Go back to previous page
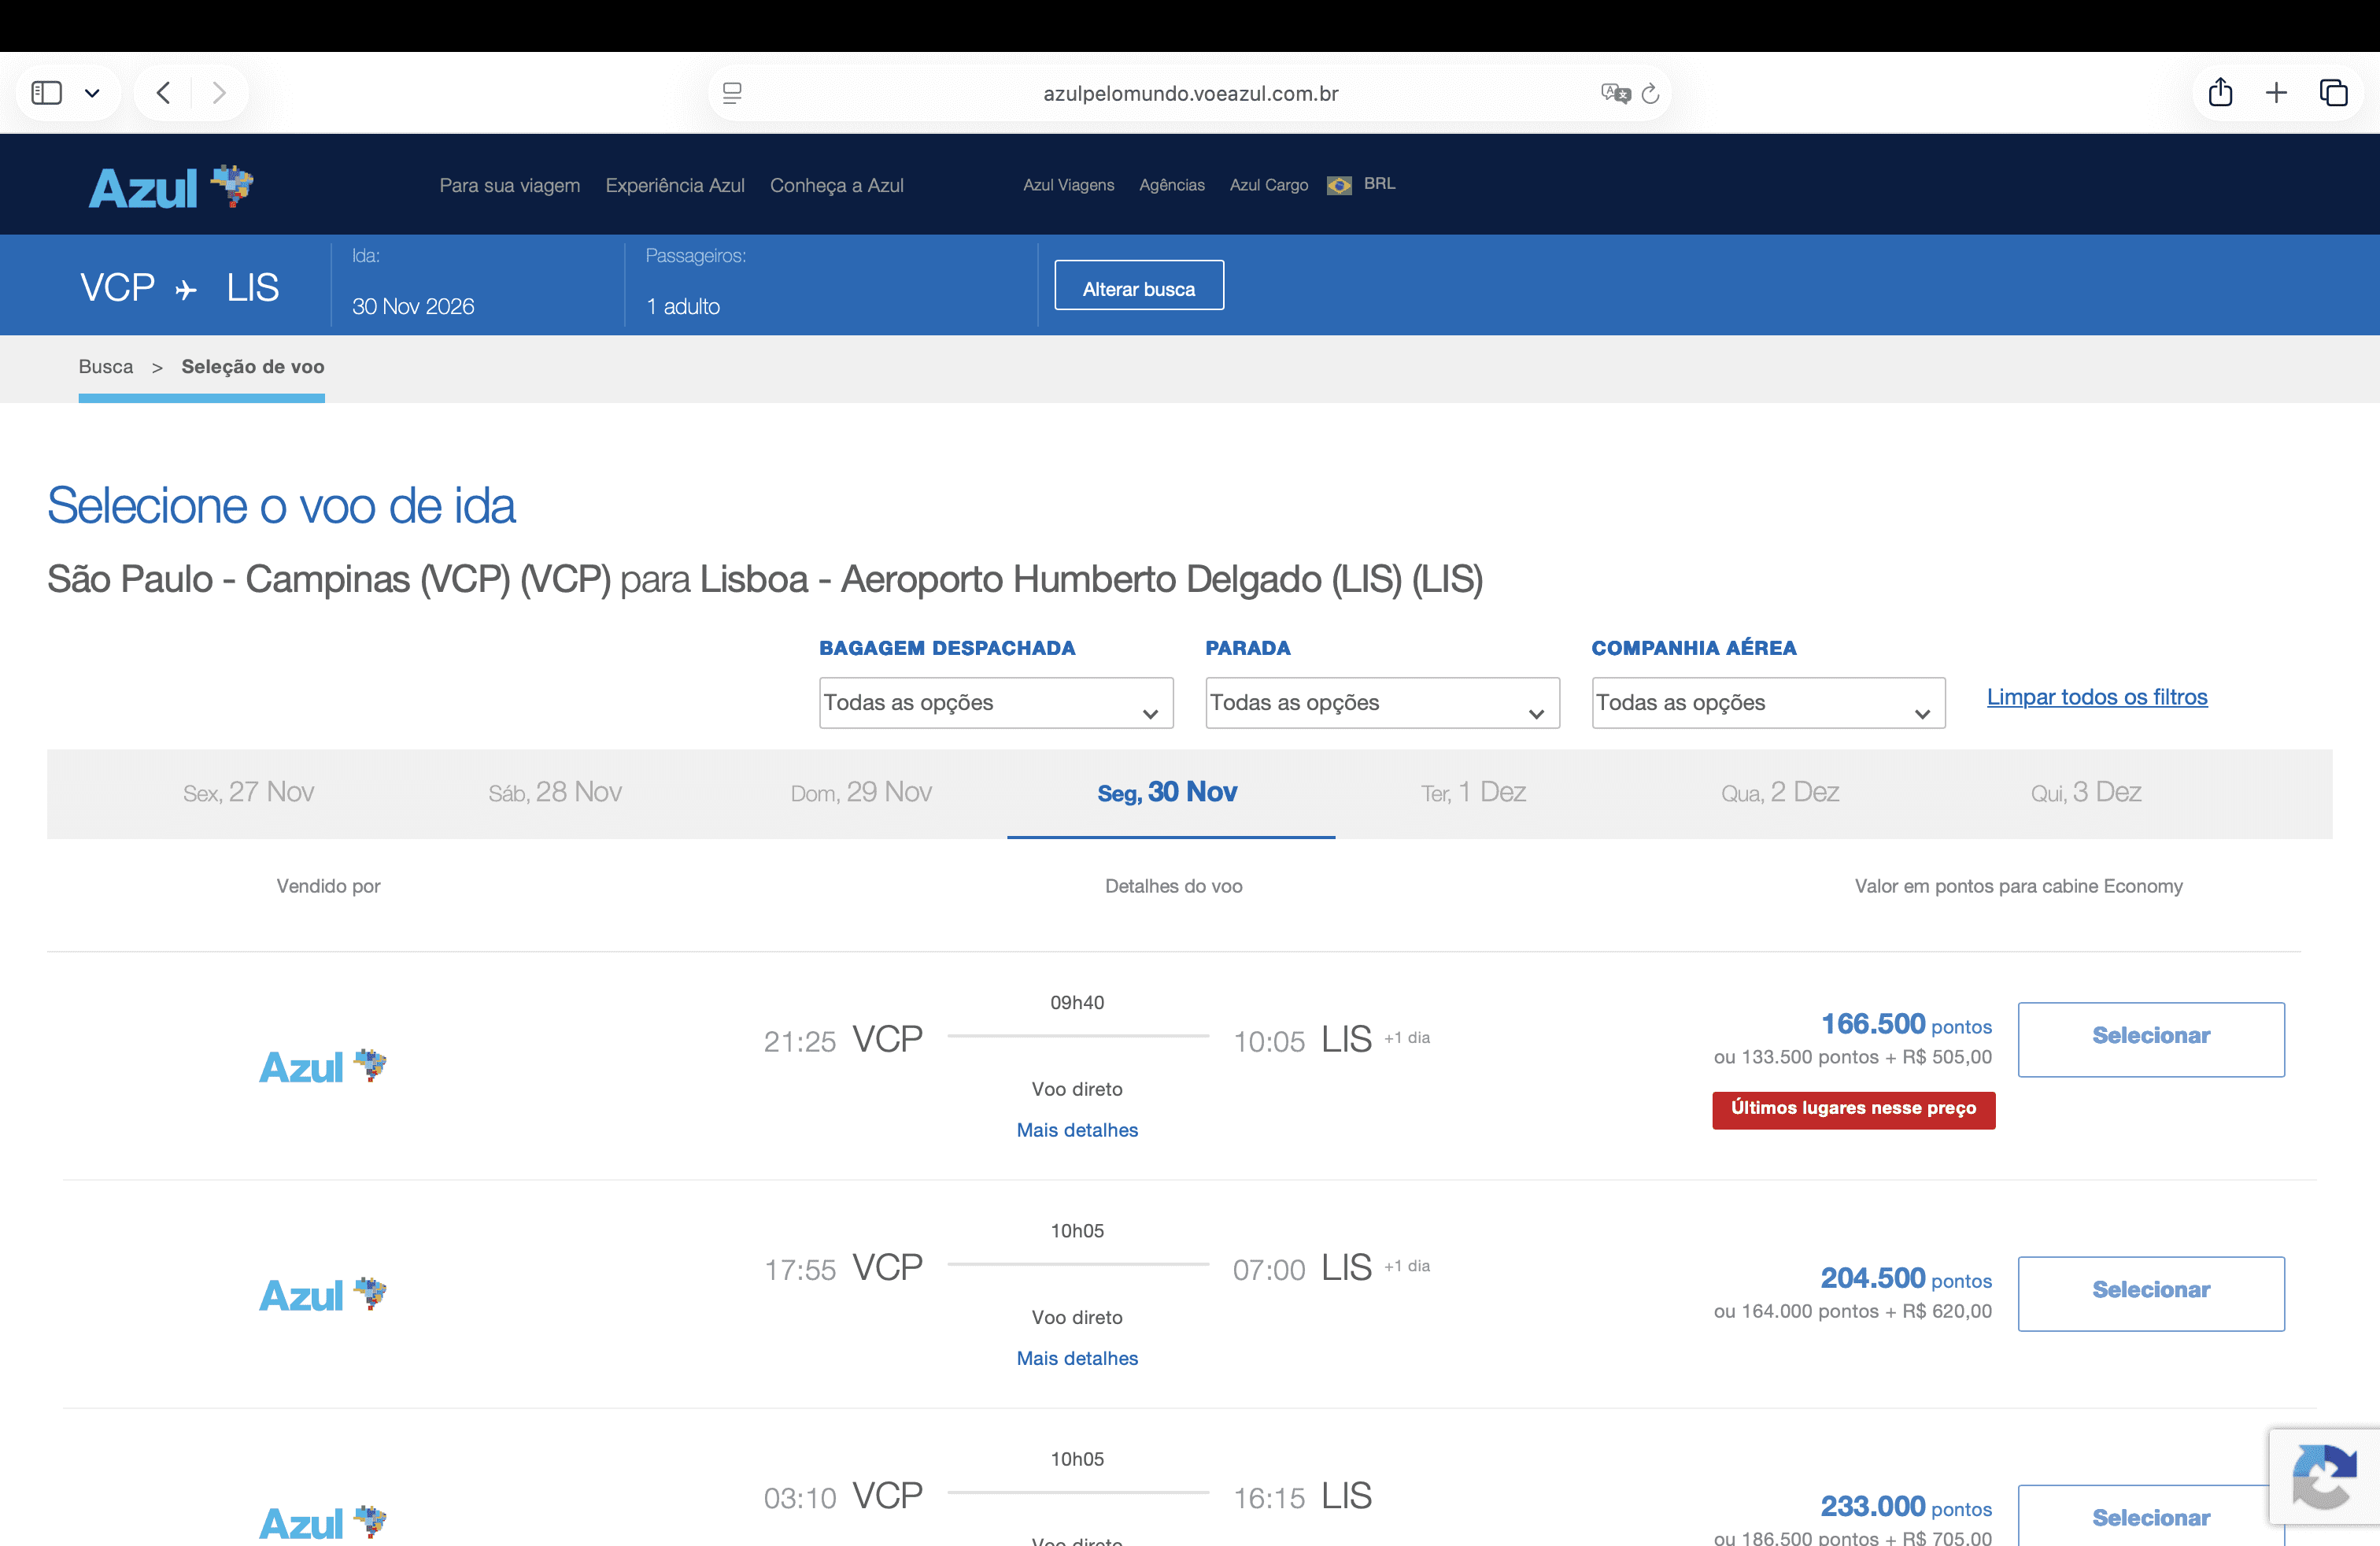 pyautogui.click(x=164, y=93)
